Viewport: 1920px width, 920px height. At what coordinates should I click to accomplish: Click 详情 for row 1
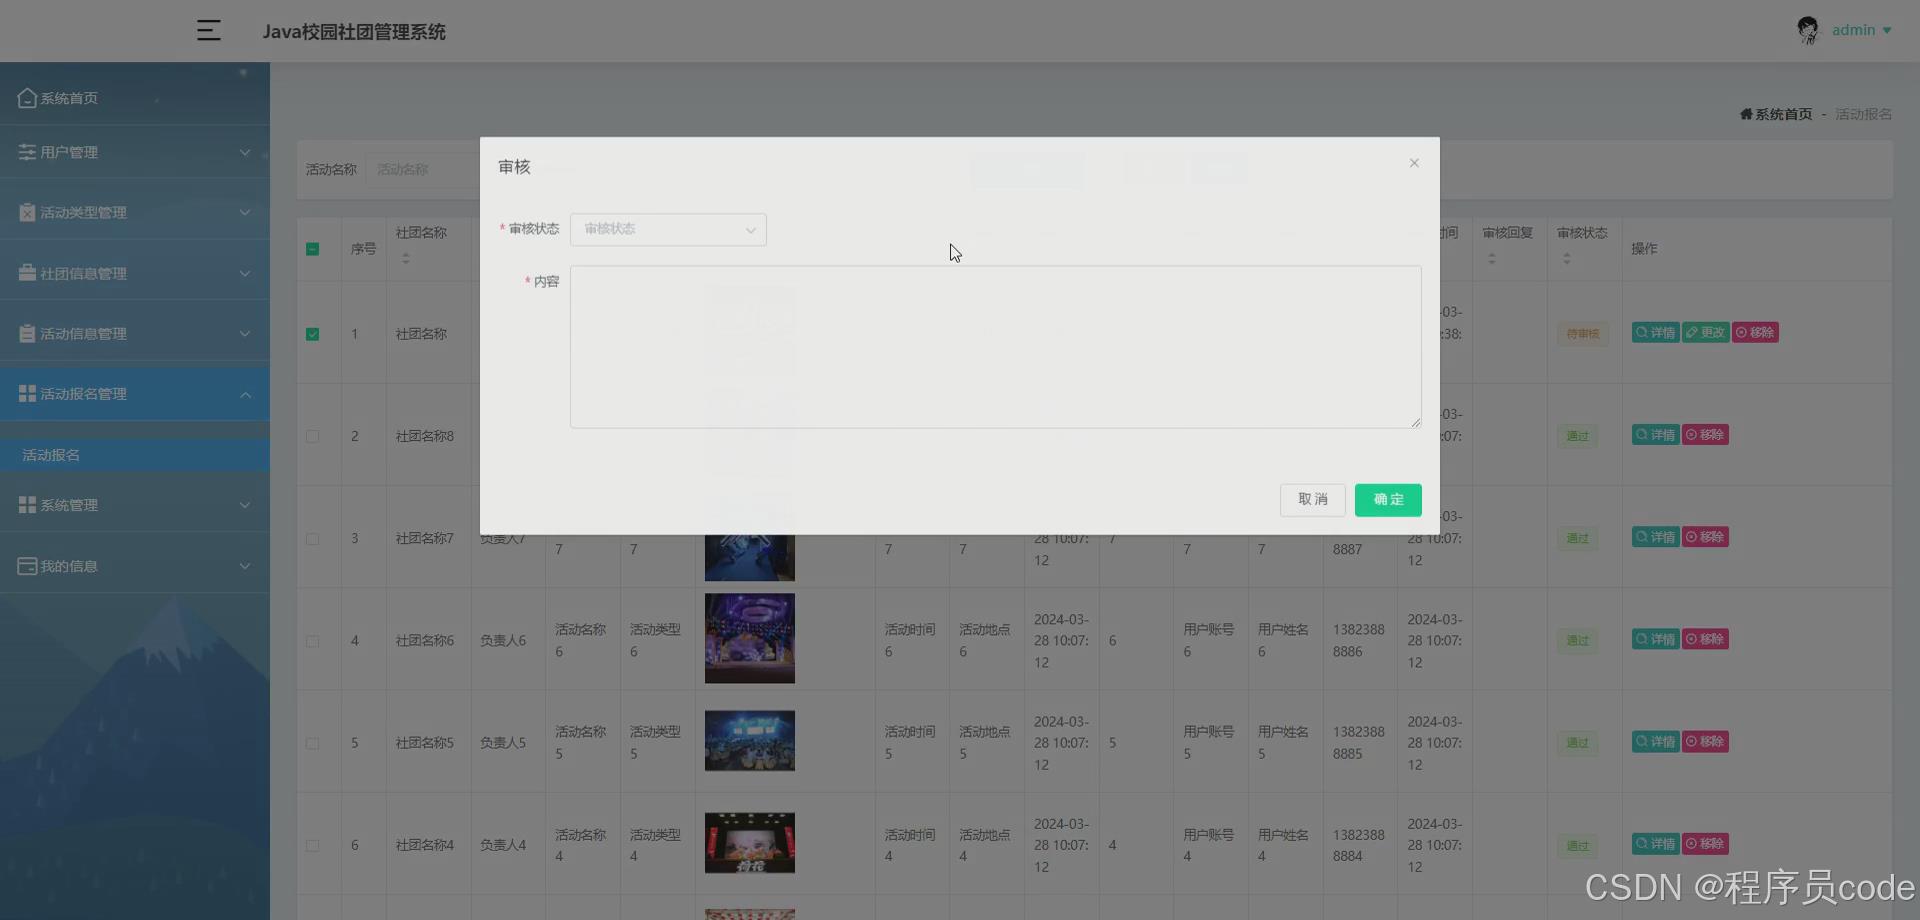(1655, 333)
